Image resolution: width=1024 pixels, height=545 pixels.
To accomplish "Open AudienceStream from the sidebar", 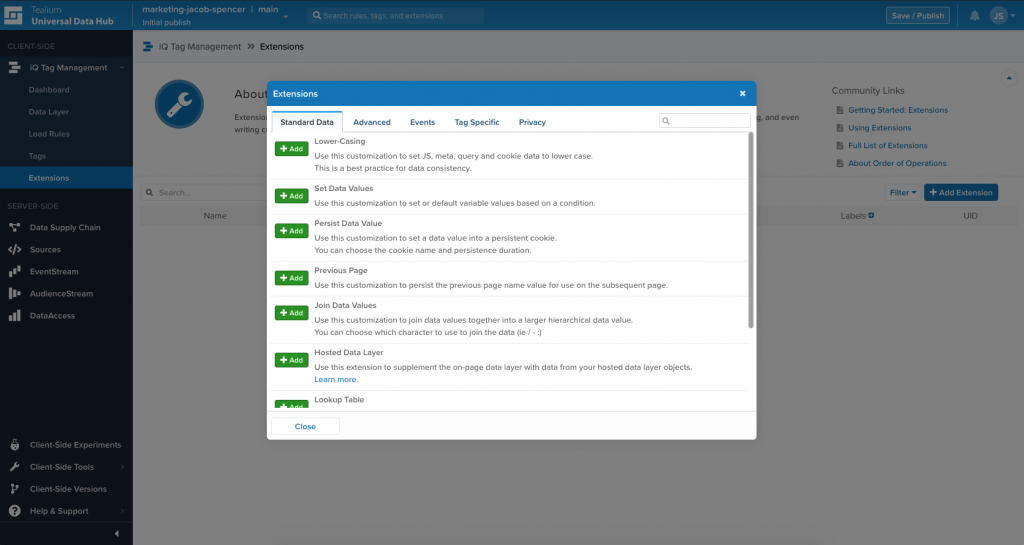I will pos(61,294).
